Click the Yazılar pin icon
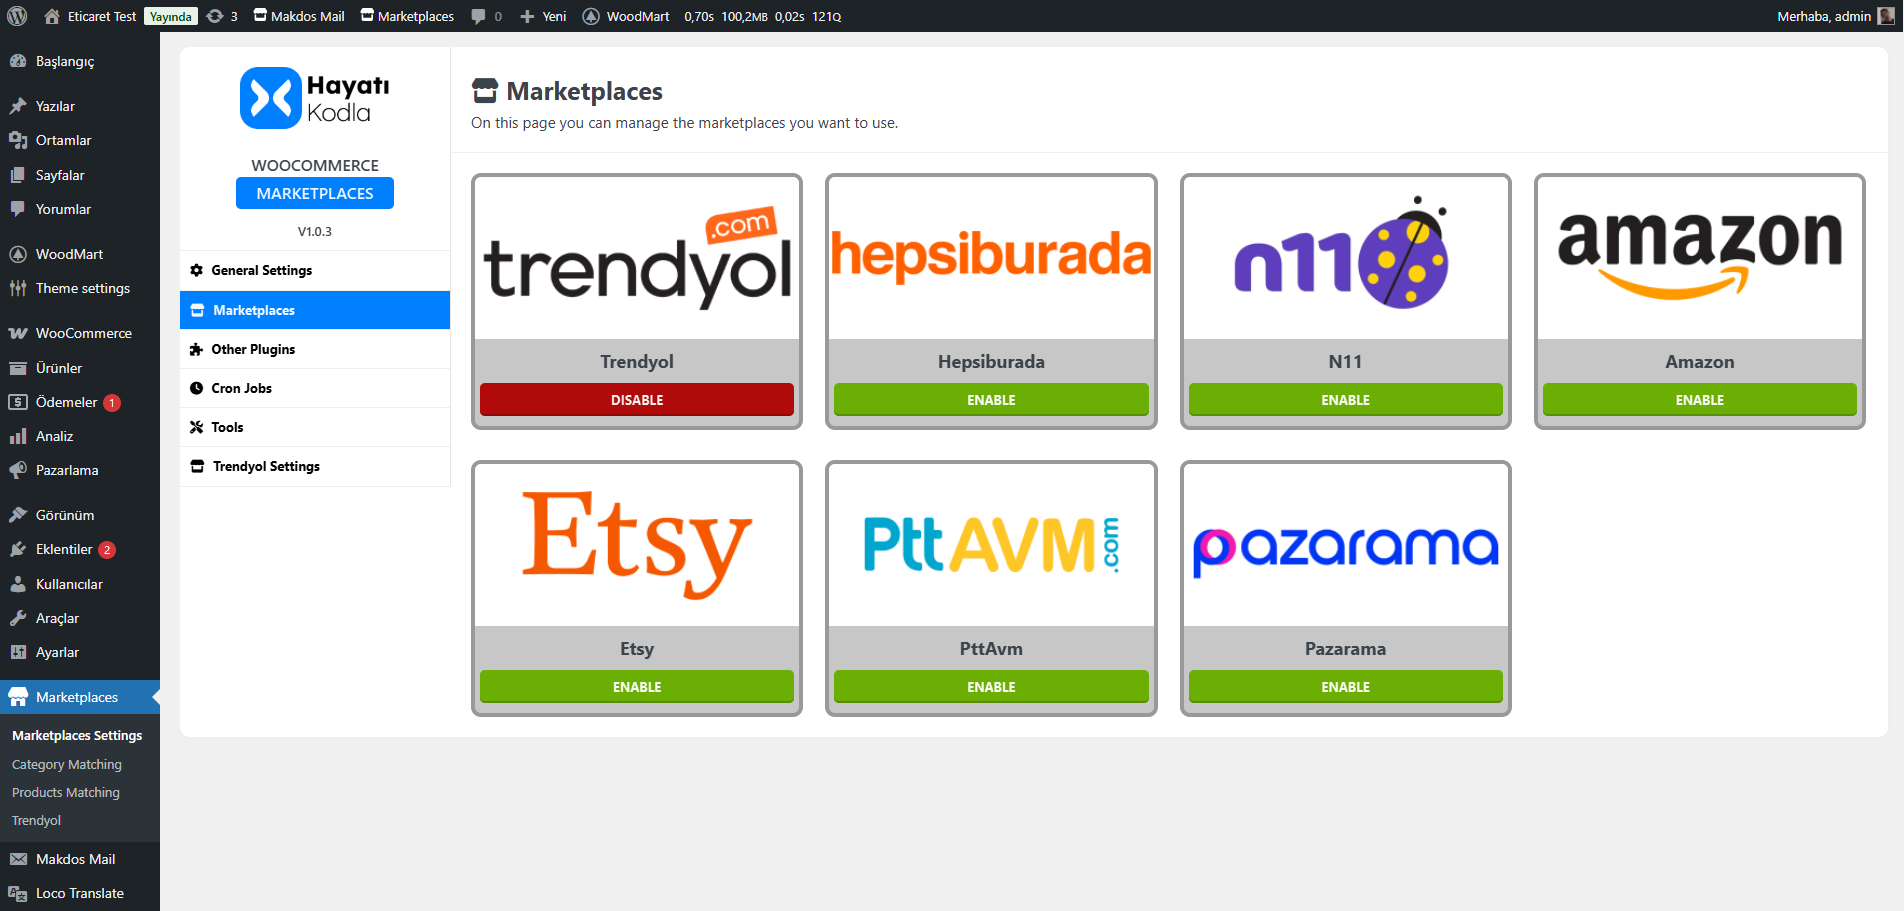The image size is (1904, 911). (x=18, y=106)
